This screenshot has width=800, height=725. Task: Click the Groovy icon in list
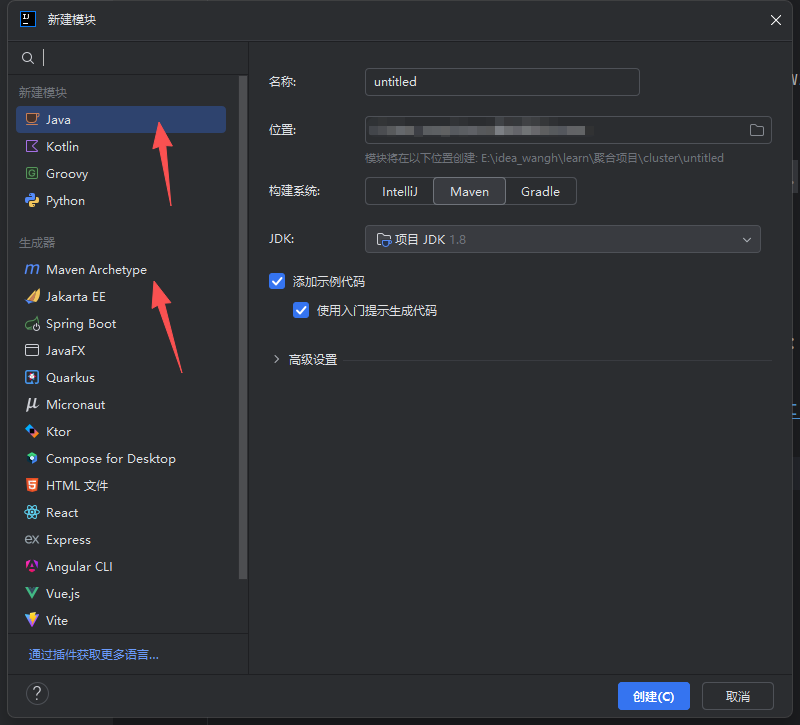pyautogui.click(x=32, y=173)
